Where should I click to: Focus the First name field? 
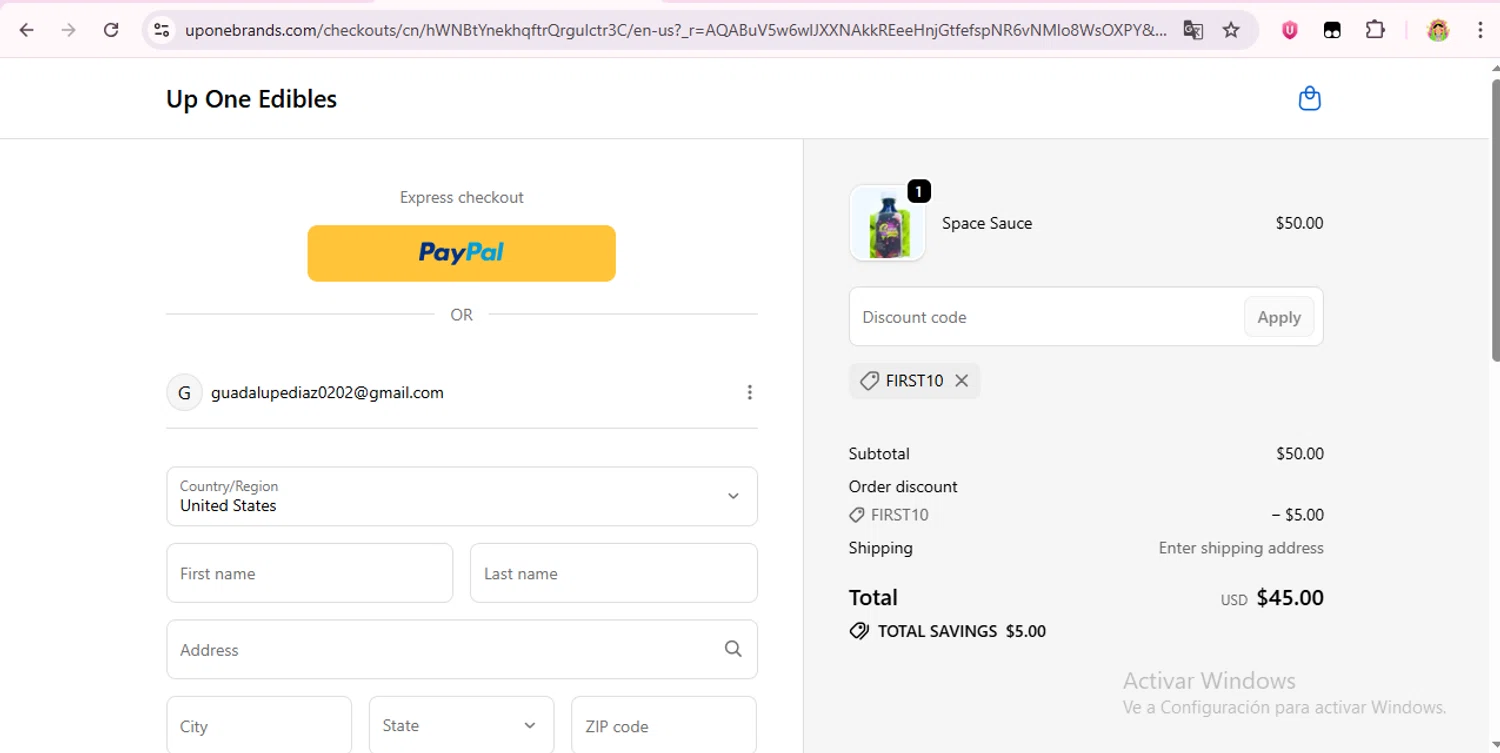pos(310,573)
